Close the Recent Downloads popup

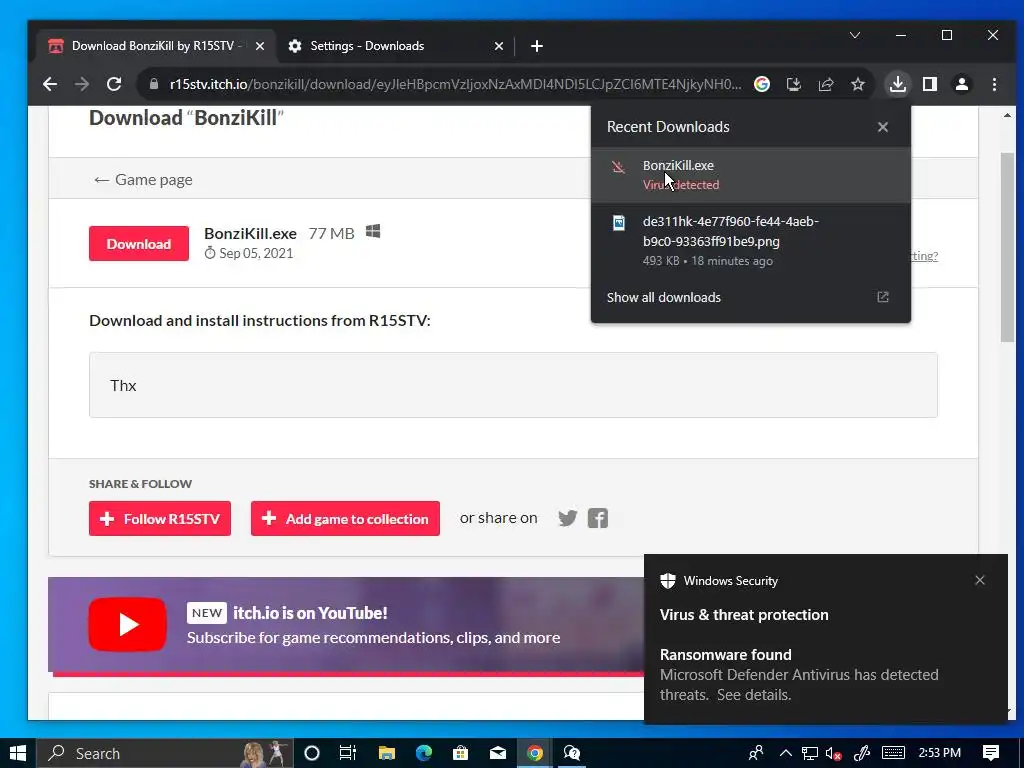pyautogui.click(x=883, y=127)
